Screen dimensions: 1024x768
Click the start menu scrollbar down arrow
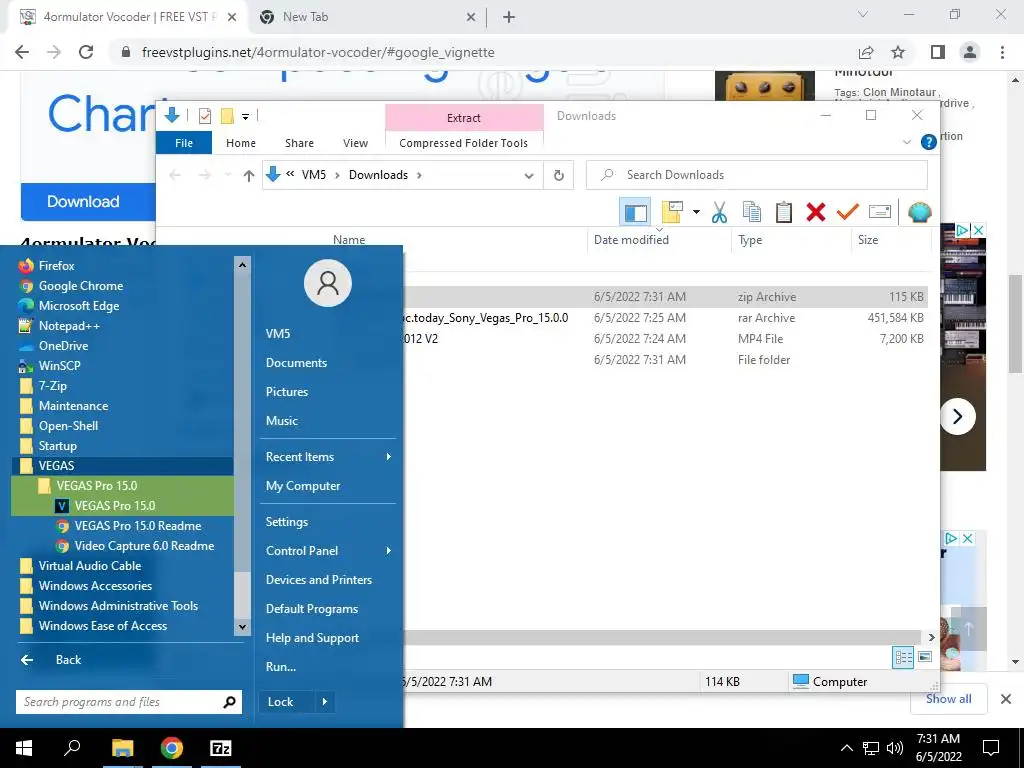pos(242,627)
